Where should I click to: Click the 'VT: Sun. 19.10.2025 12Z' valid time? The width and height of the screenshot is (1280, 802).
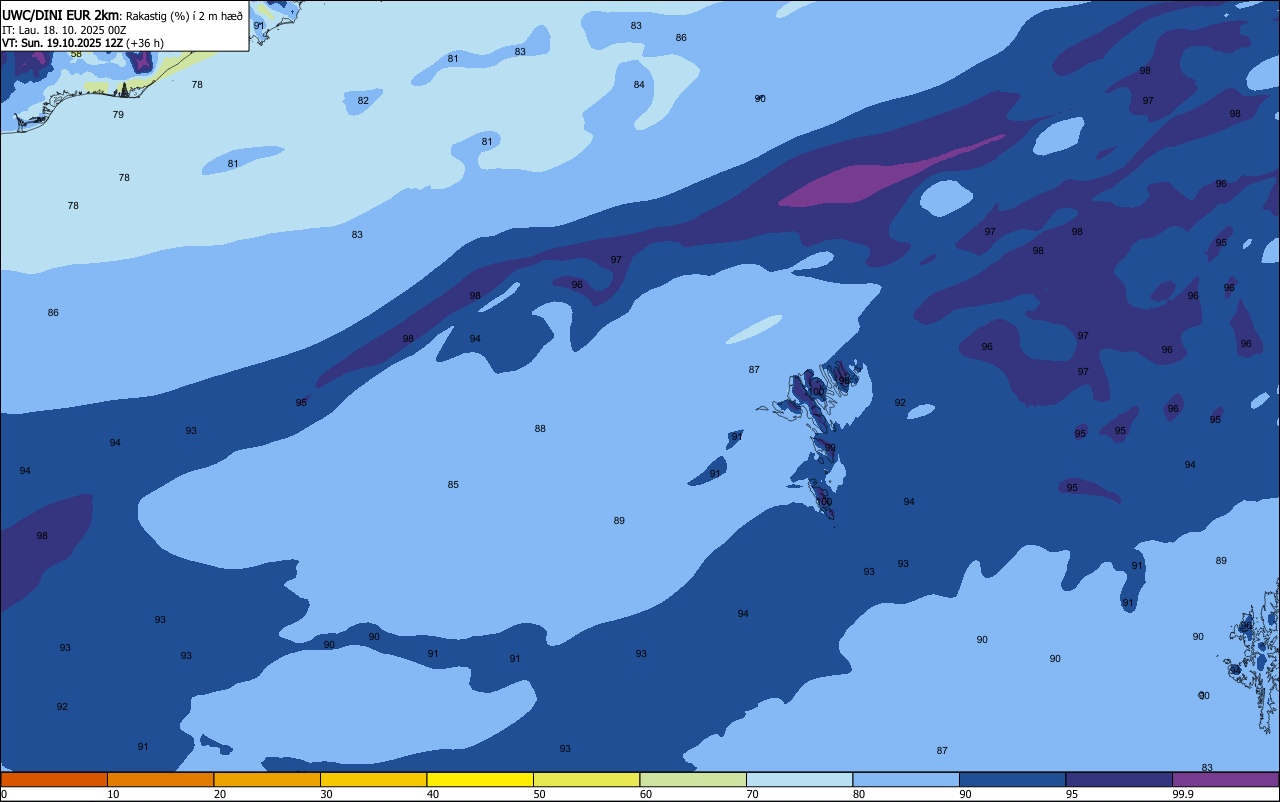pos(62,43)
